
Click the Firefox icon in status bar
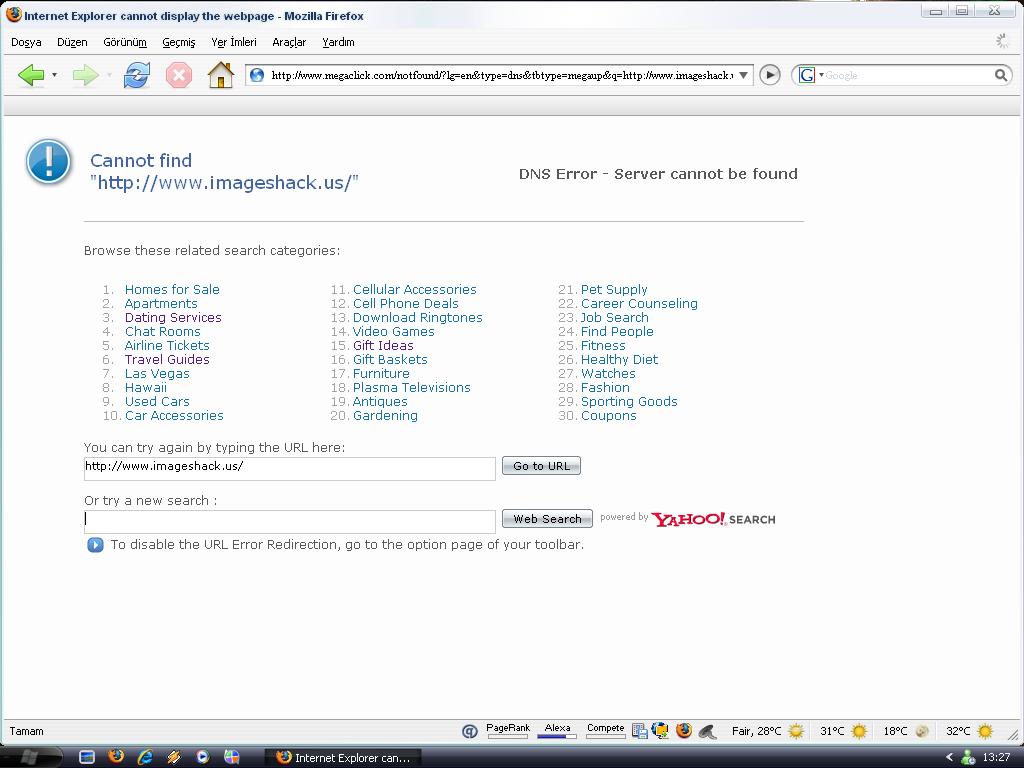pyautogui.click(x=684, y=730)
